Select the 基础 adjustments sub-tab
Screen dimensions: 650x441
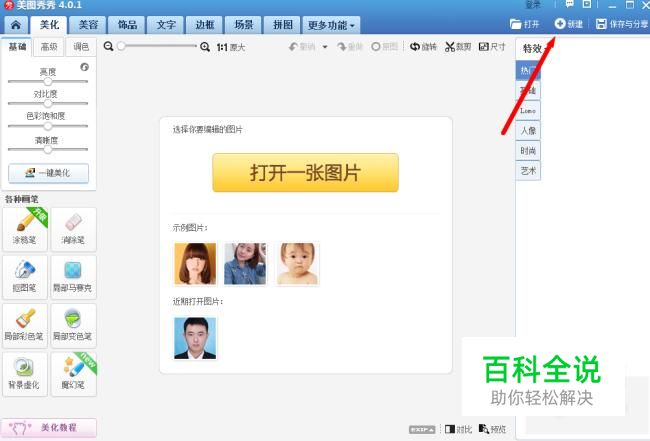(x=17, y=47)
